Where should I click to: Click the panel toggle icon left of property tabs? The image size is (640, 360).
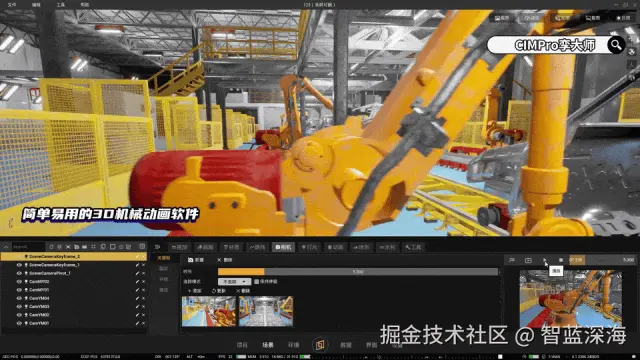click(157, 247)
